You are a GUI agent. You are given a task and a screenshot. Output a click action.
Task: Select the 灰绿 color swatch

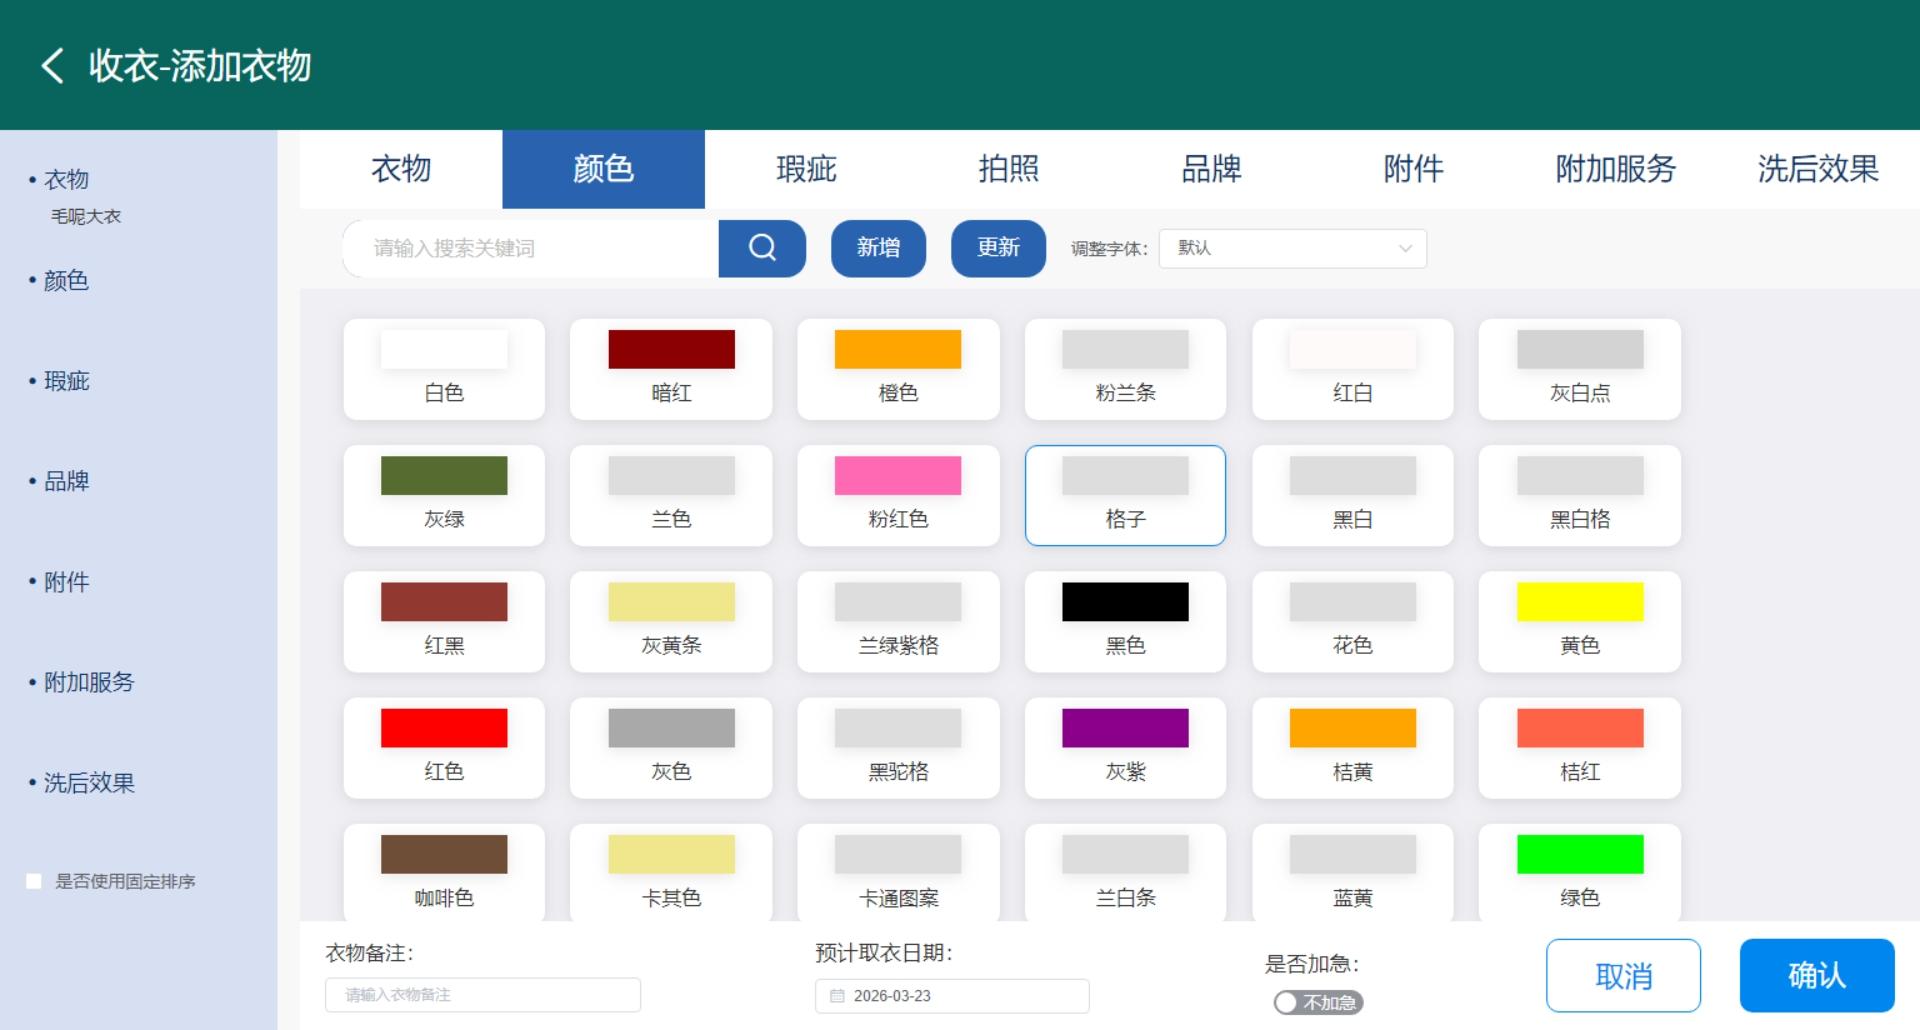pos(444,495)
